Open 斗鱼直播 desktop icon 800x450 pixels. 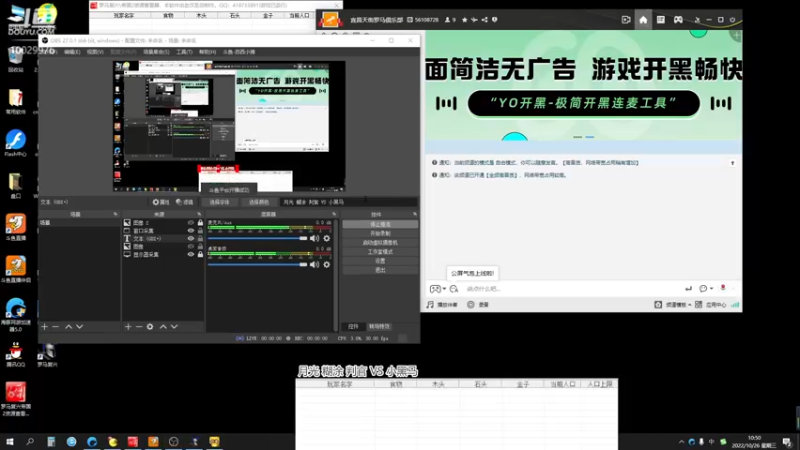tap(16, 227)
